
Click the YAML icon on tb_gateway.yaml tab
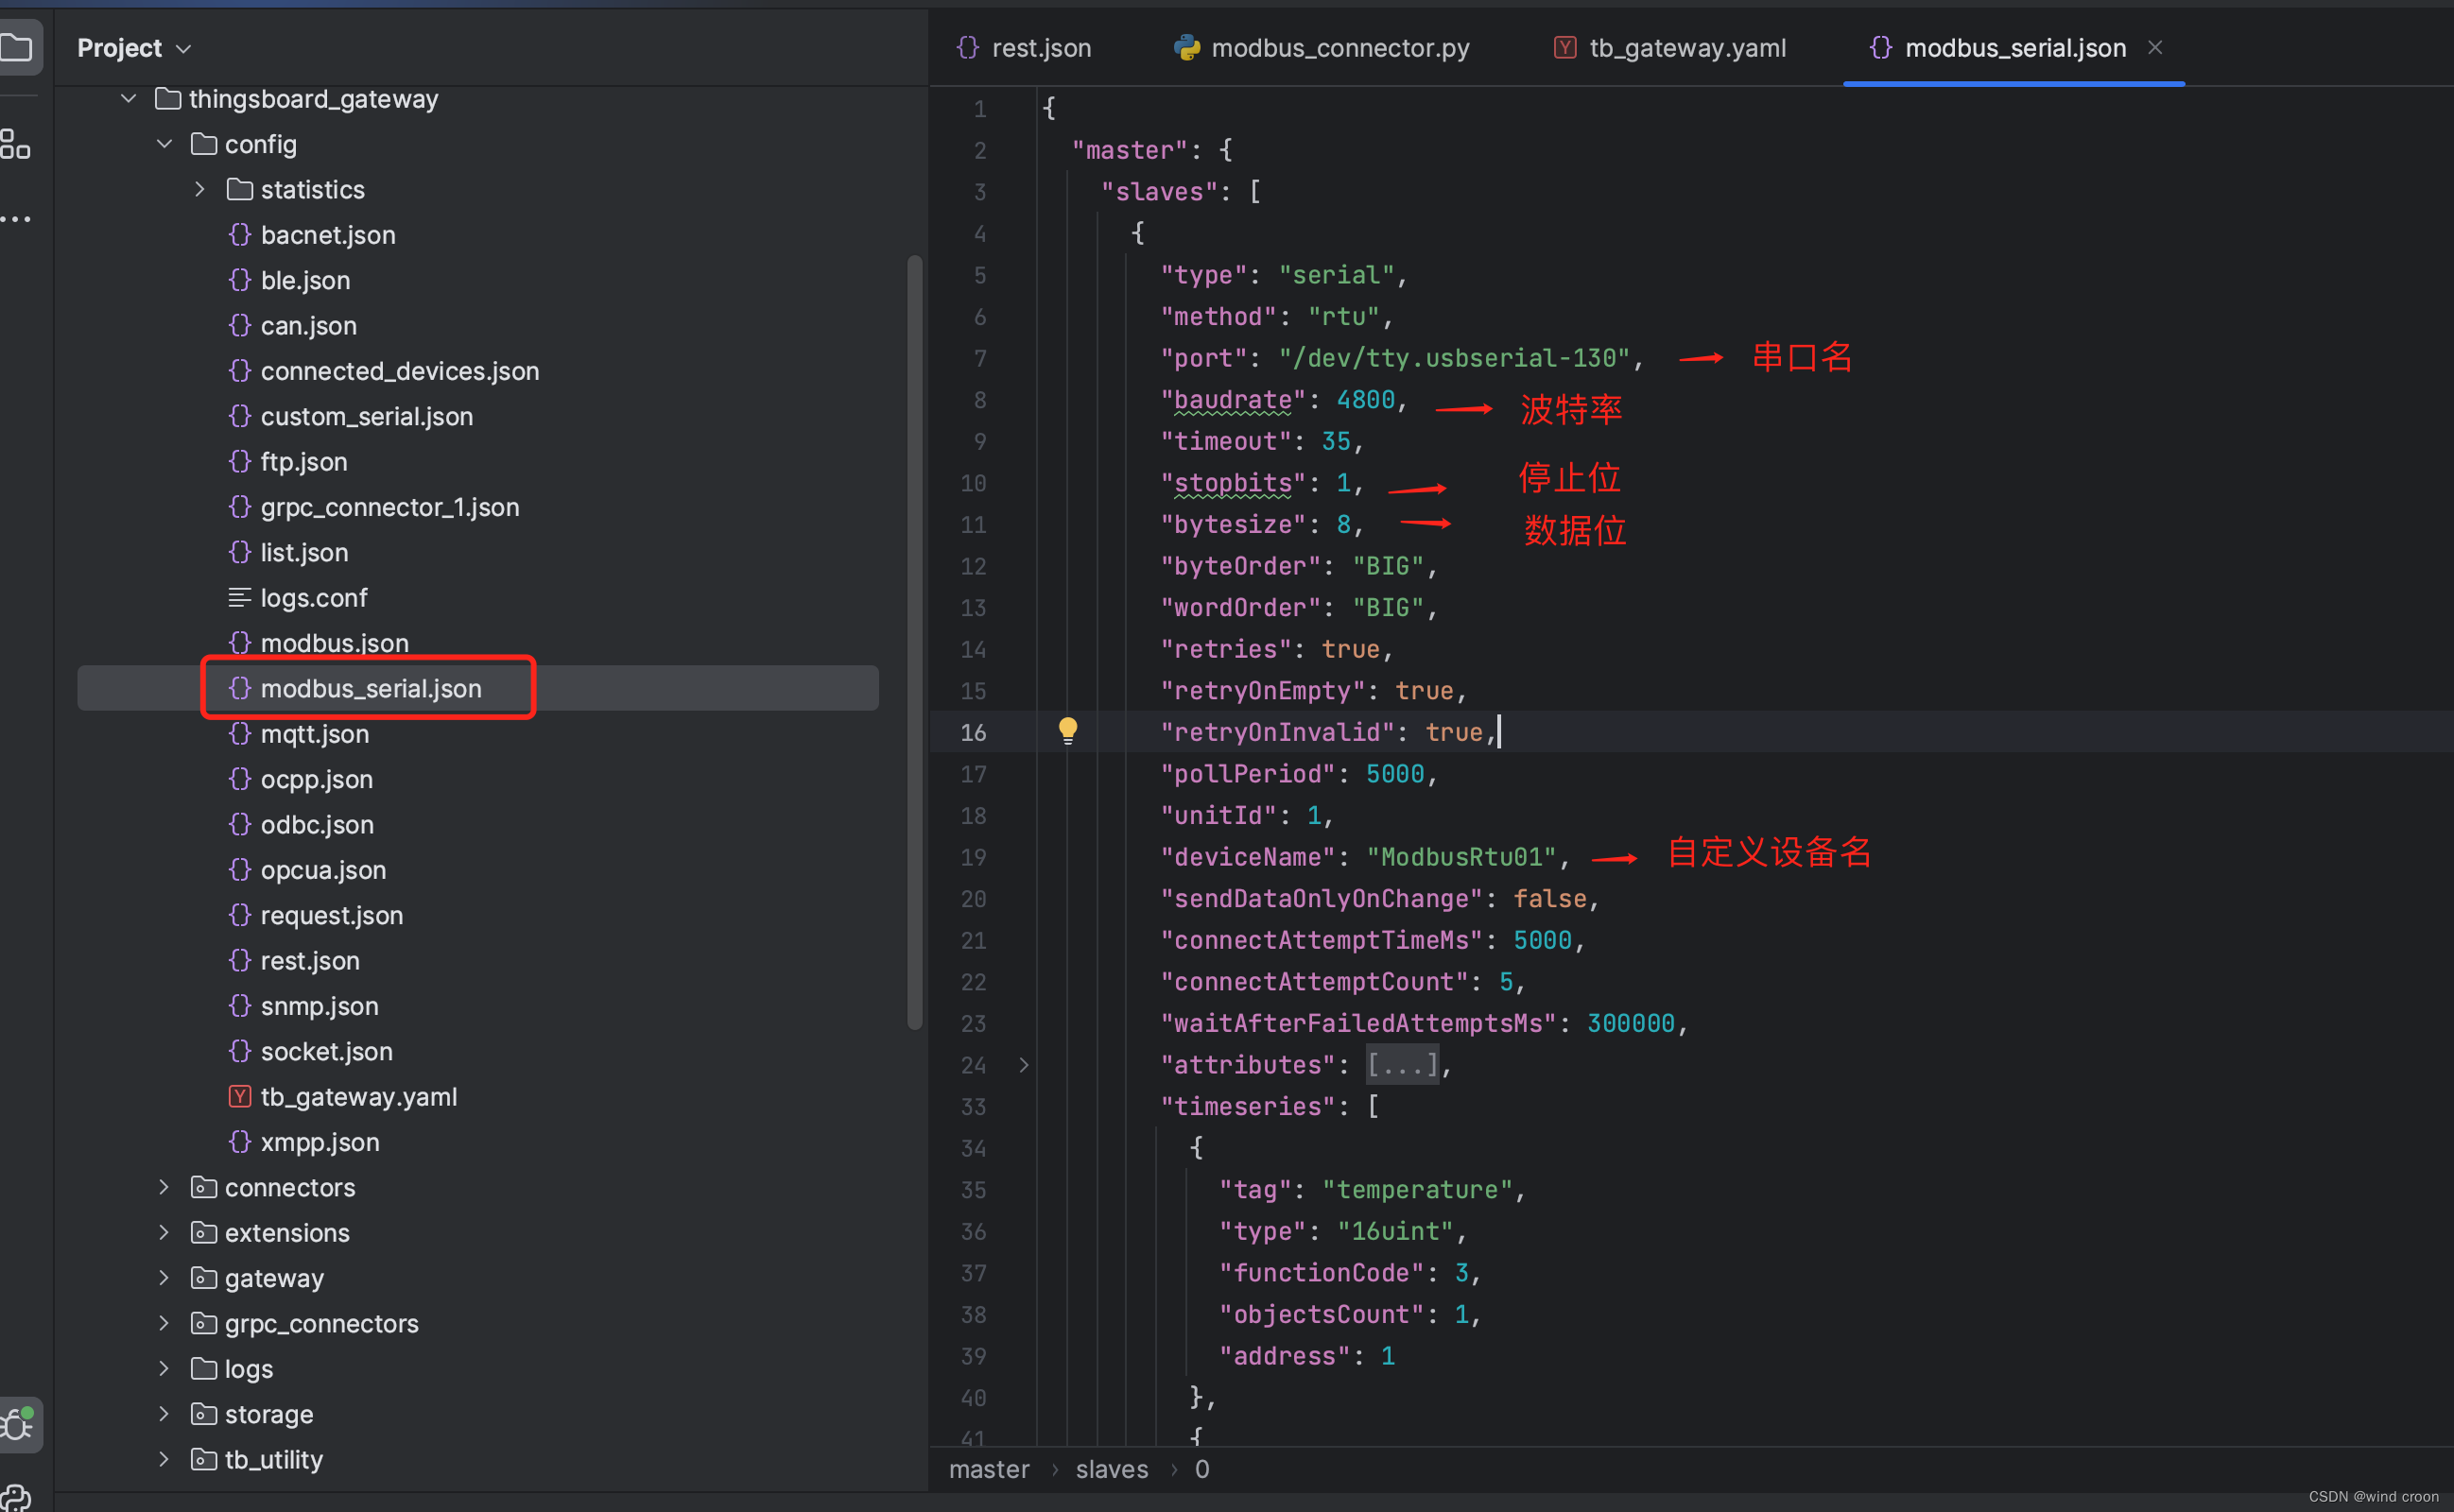click(1565, 48)
